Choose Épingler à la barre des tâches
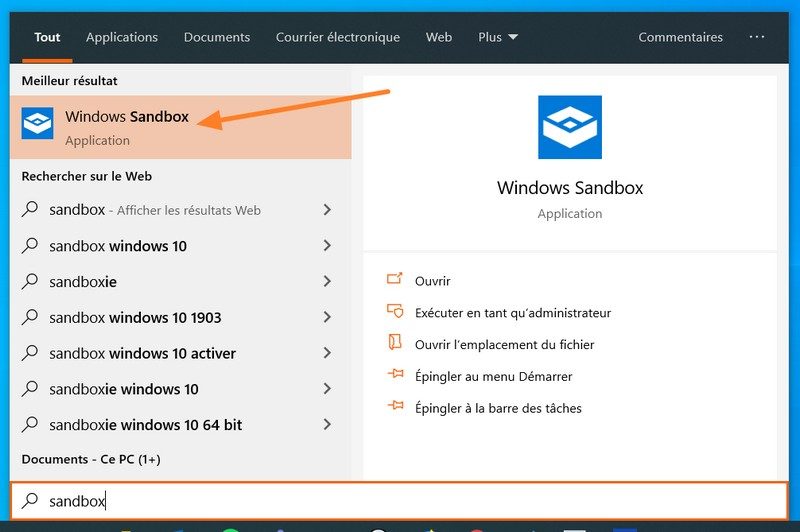Image resolution: width=800 pixels, height=532 pixels. point(498,408)
